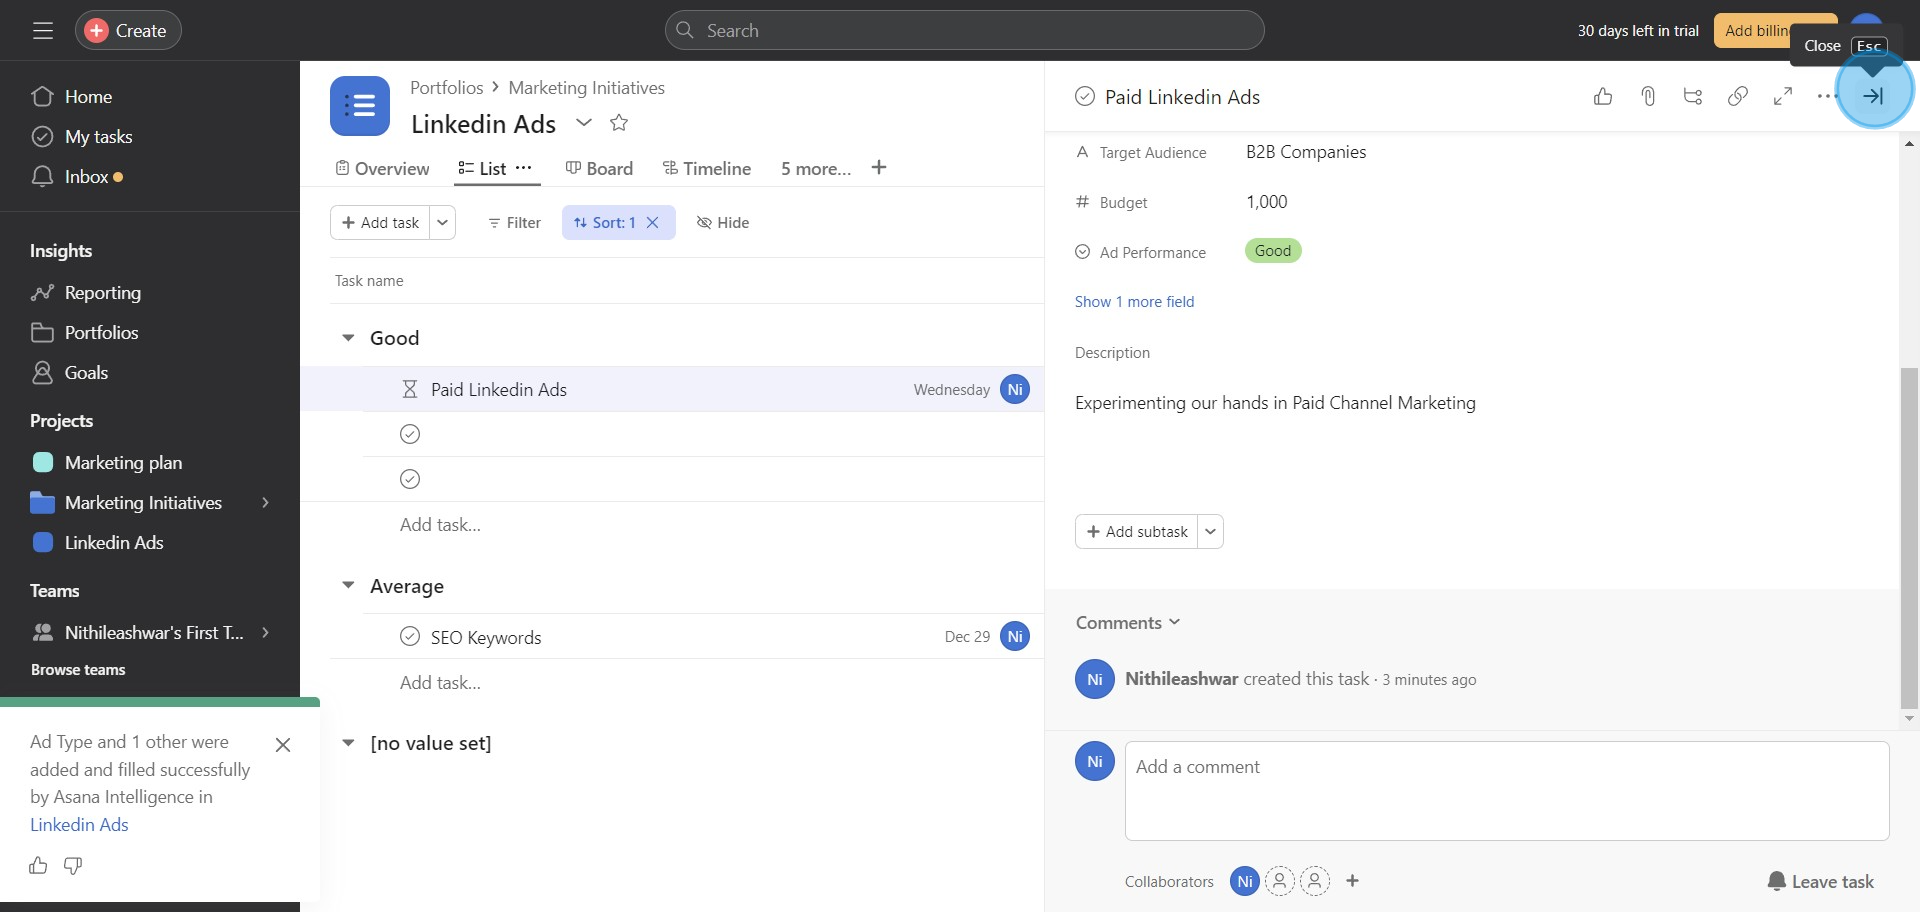Dismiss the Asana Intelligence notification
The image size is (1920, 912).
pos(283,745)
